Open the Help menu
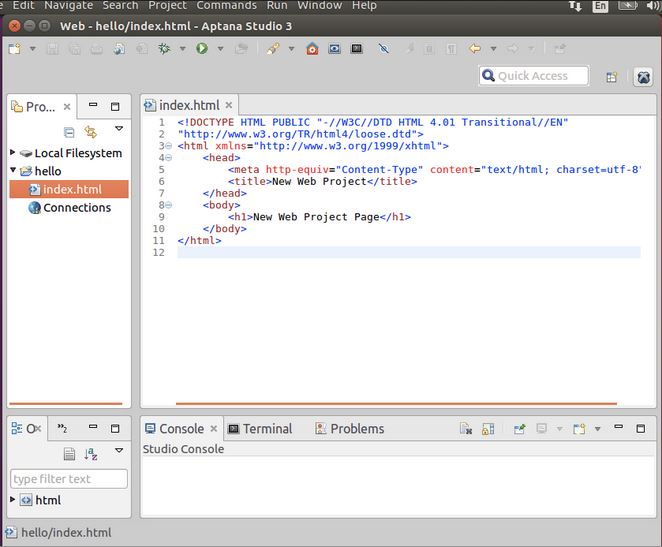The image size is (662, 547). pyautogui.click(x=364, y=5)
